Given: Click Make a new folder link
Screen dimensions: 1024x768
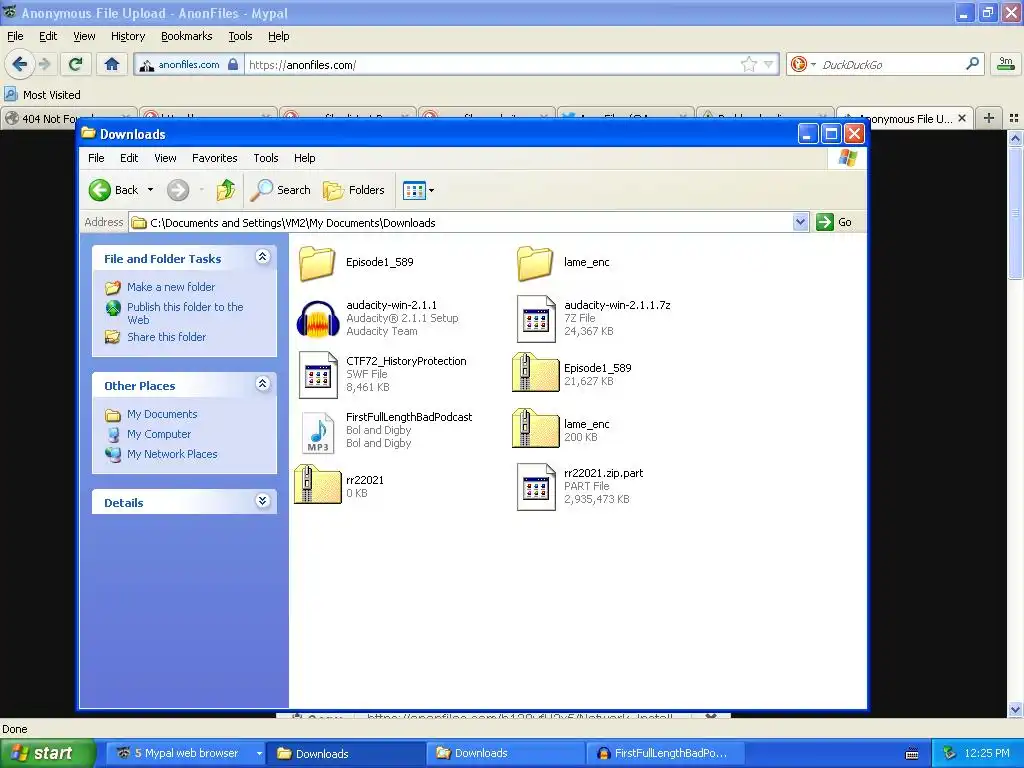Looking at the screenshot, I should click(x=170, y=287).
